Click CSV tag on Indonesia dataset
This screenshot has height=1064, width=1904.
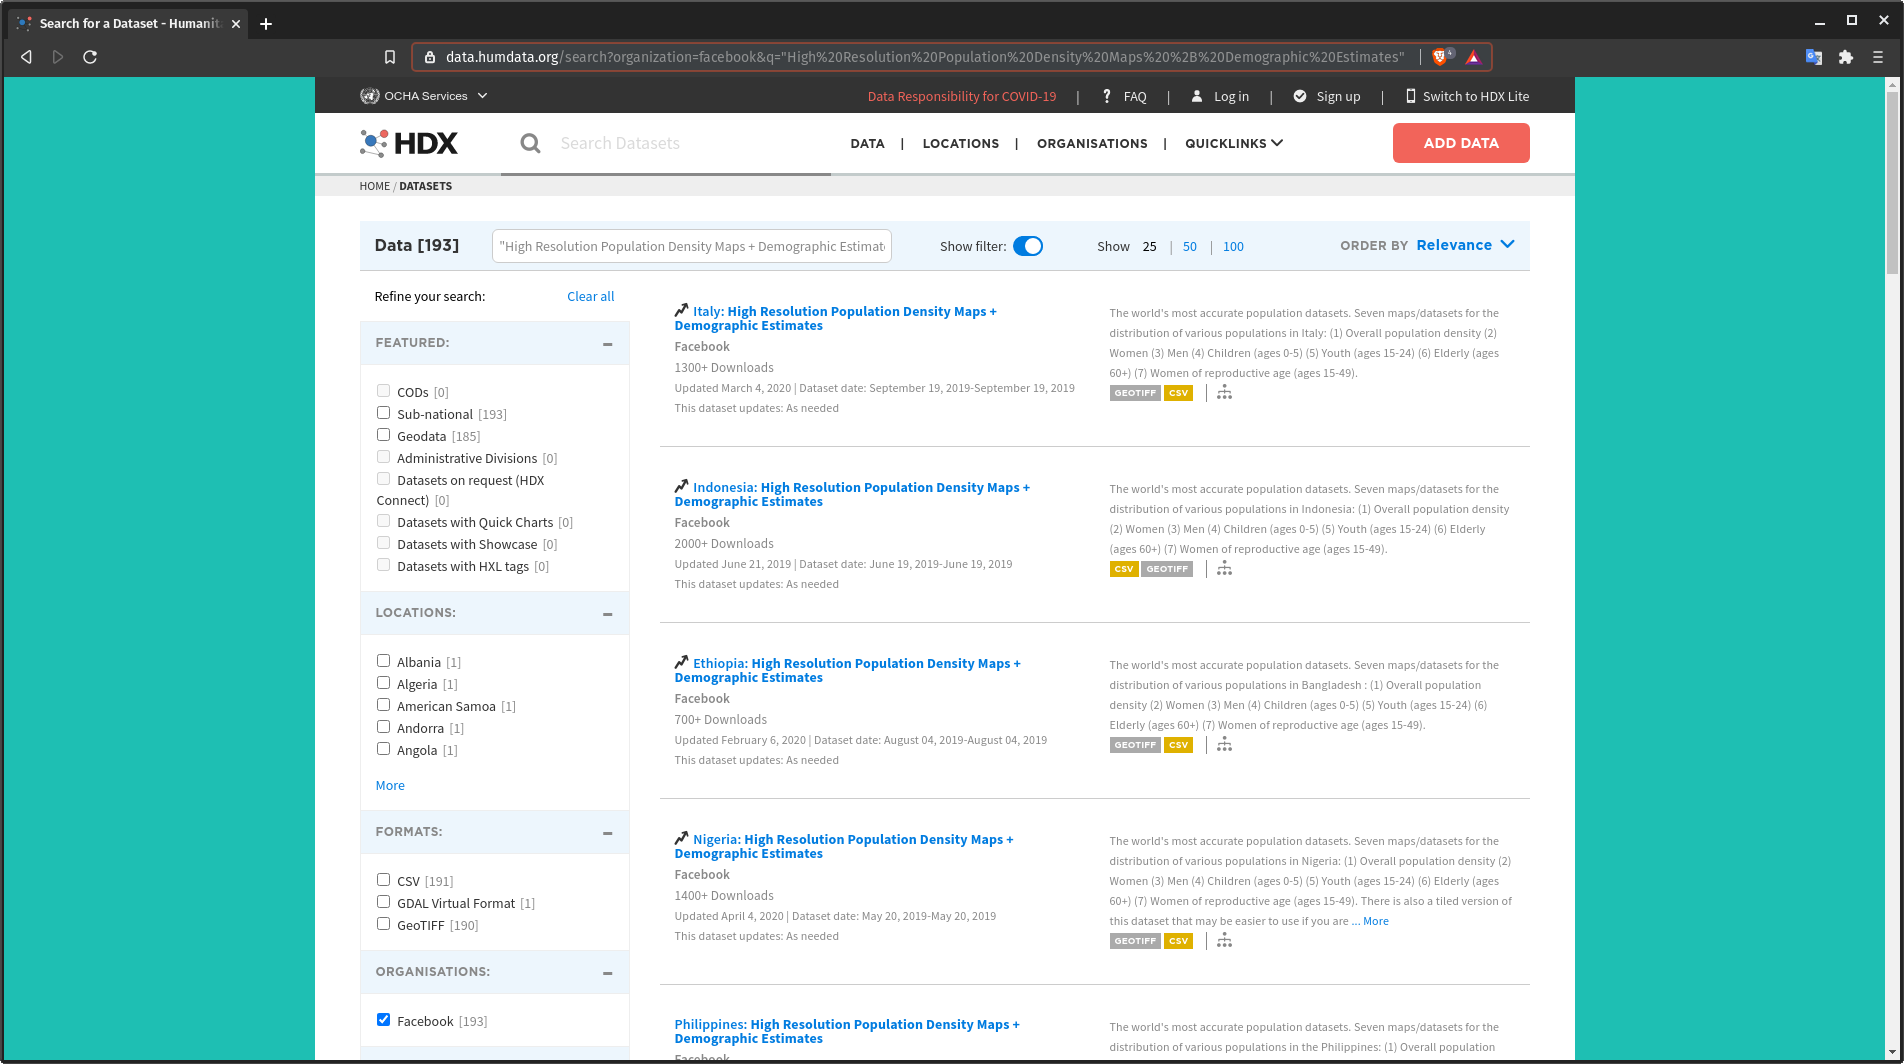[x=1124, y=569]
